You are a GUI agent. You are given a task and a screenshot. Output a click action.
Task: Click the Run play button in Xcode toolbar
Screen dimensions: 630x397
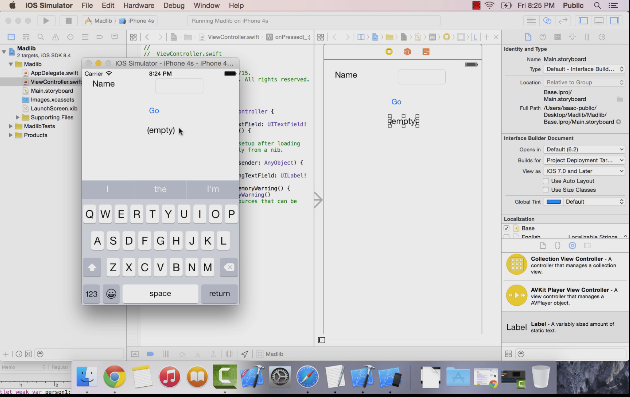[x=46, y=20]
